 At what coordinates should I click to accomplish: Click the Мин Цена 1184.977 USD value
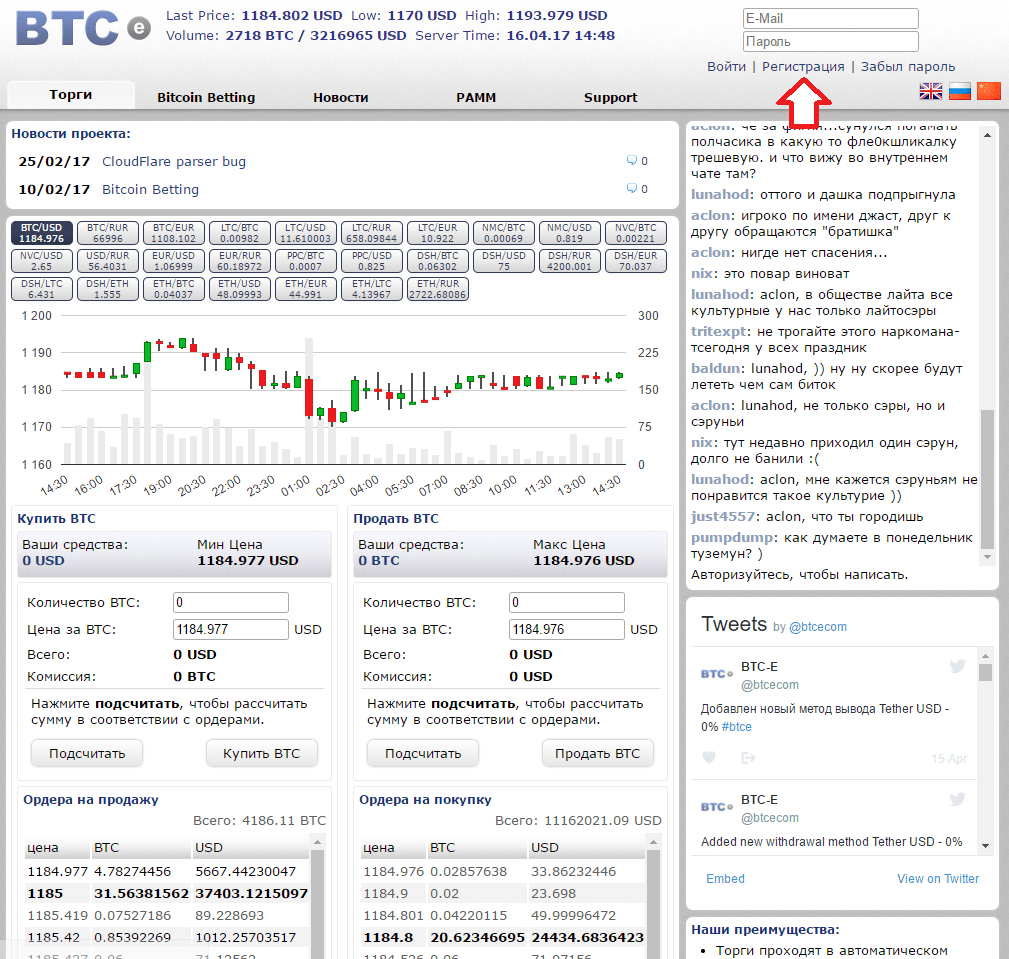(248, 561)
